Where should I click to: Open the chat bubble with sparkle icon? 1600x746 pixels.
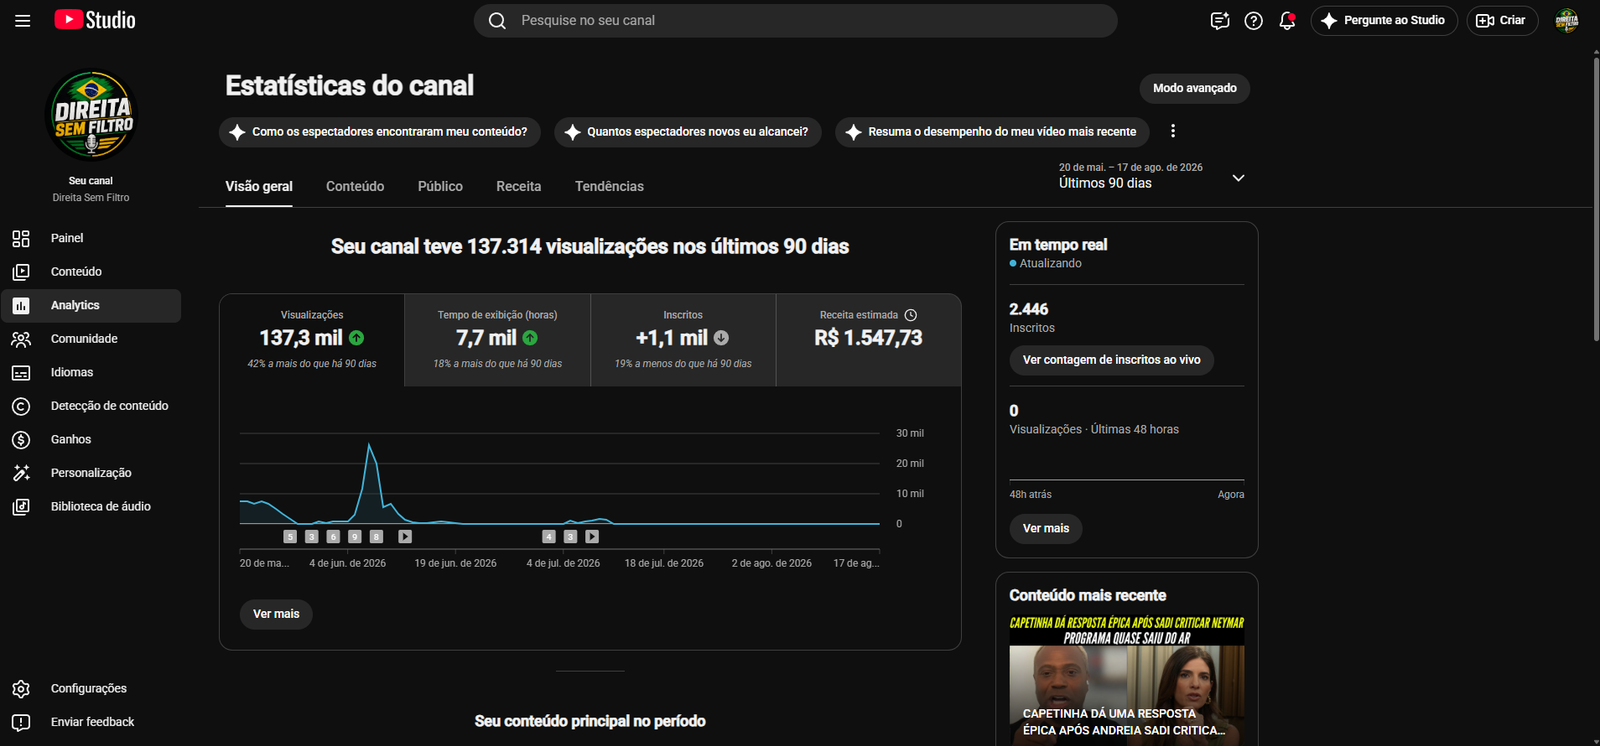[x=1220, y=20]
